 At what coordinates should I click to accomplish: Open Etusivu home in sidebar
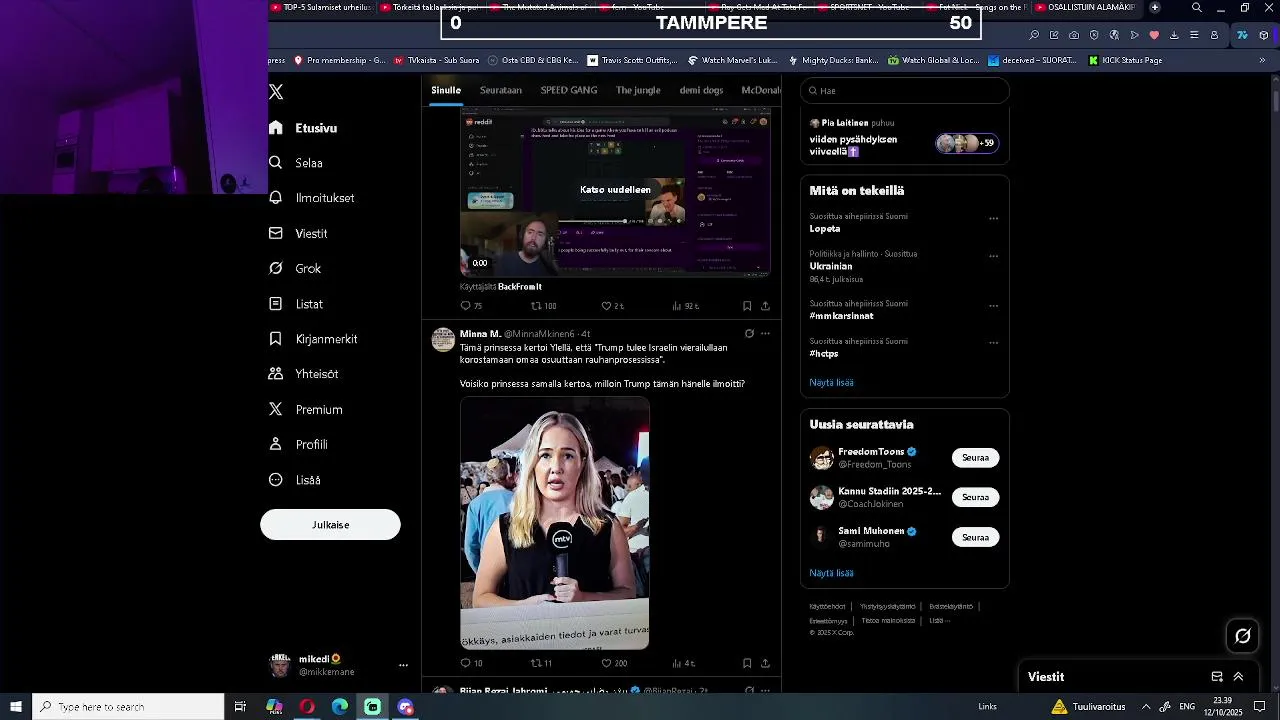pyautogui.click(x=304, y=128)
